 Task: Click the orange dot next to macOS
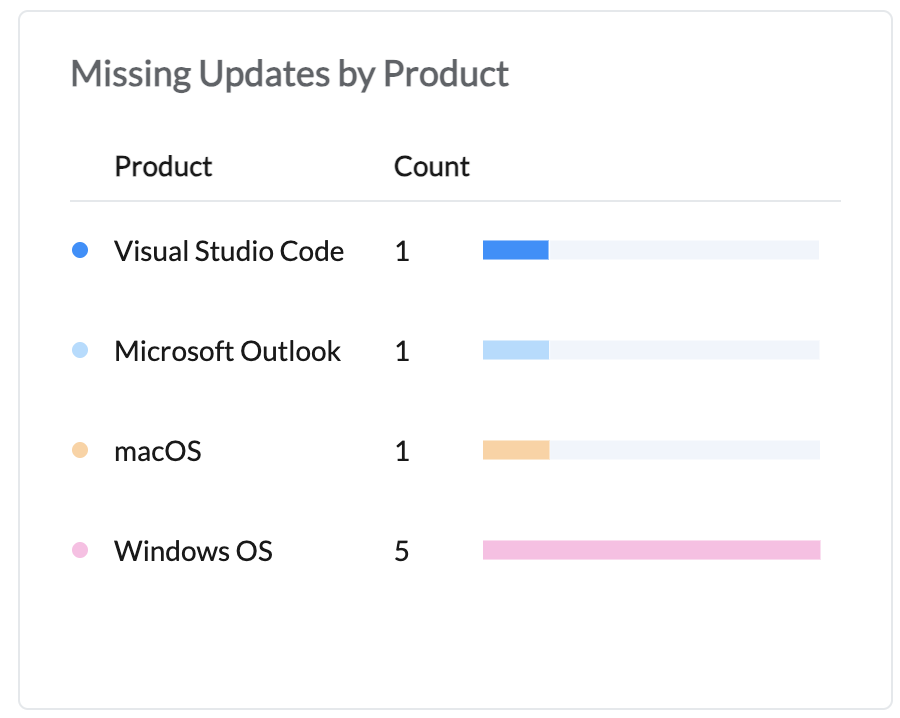(x=81, y=450)
